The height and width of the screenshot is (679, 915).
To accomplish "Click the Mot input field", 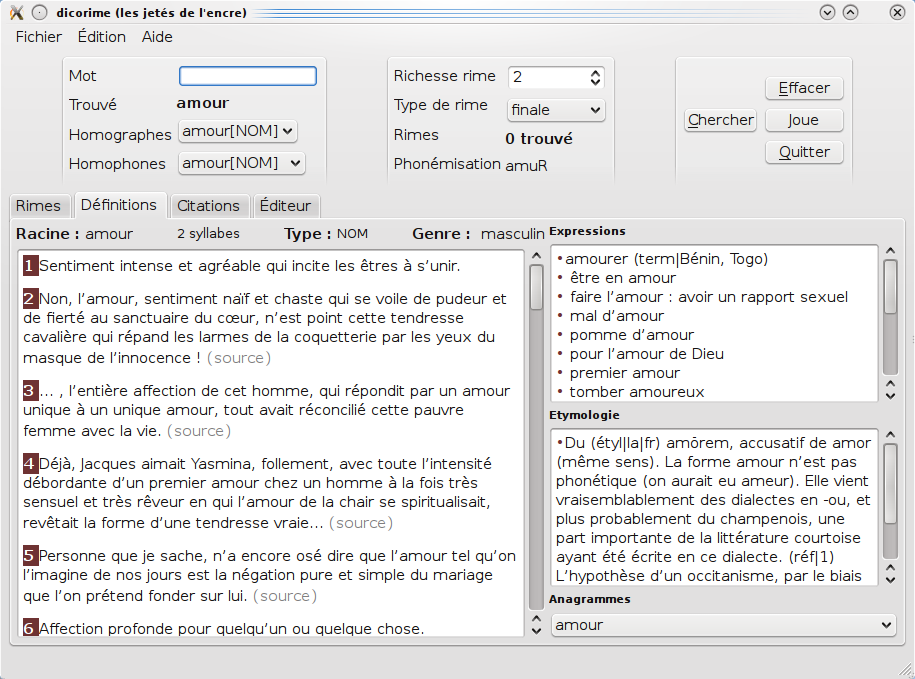I will coord(248,76).
